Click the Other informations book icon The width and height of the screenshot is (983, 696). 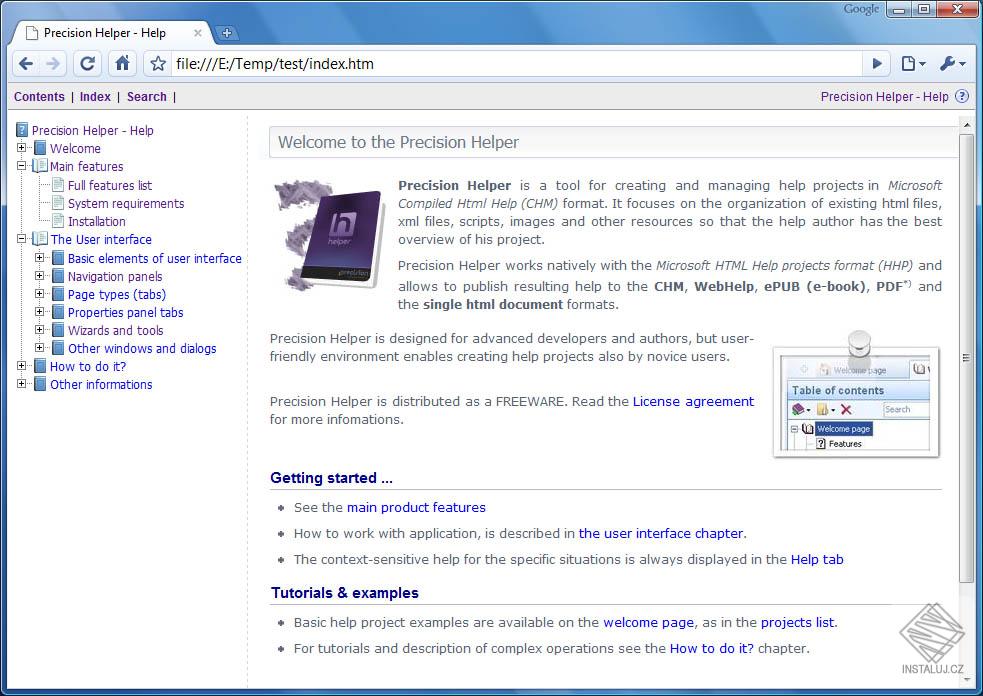coord(40,384)
